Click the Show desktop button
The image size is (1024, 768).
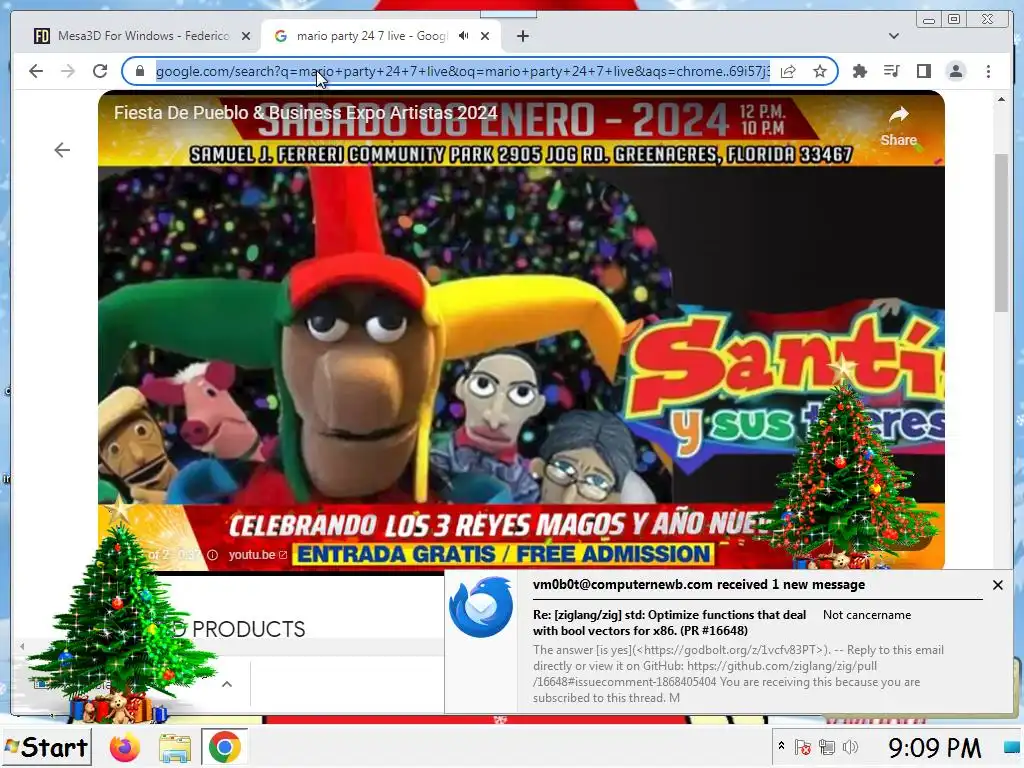coord(1013,747)
